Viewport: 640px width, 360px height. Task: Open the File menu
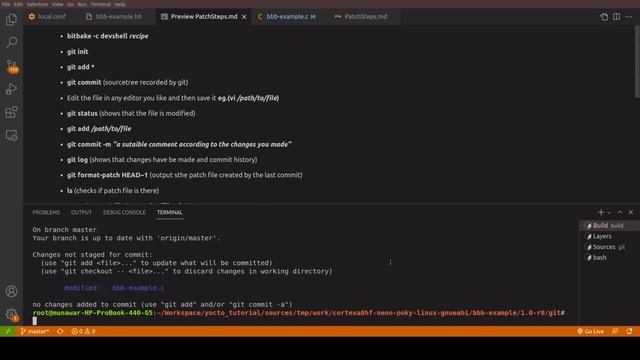click(x=6, y=4)
